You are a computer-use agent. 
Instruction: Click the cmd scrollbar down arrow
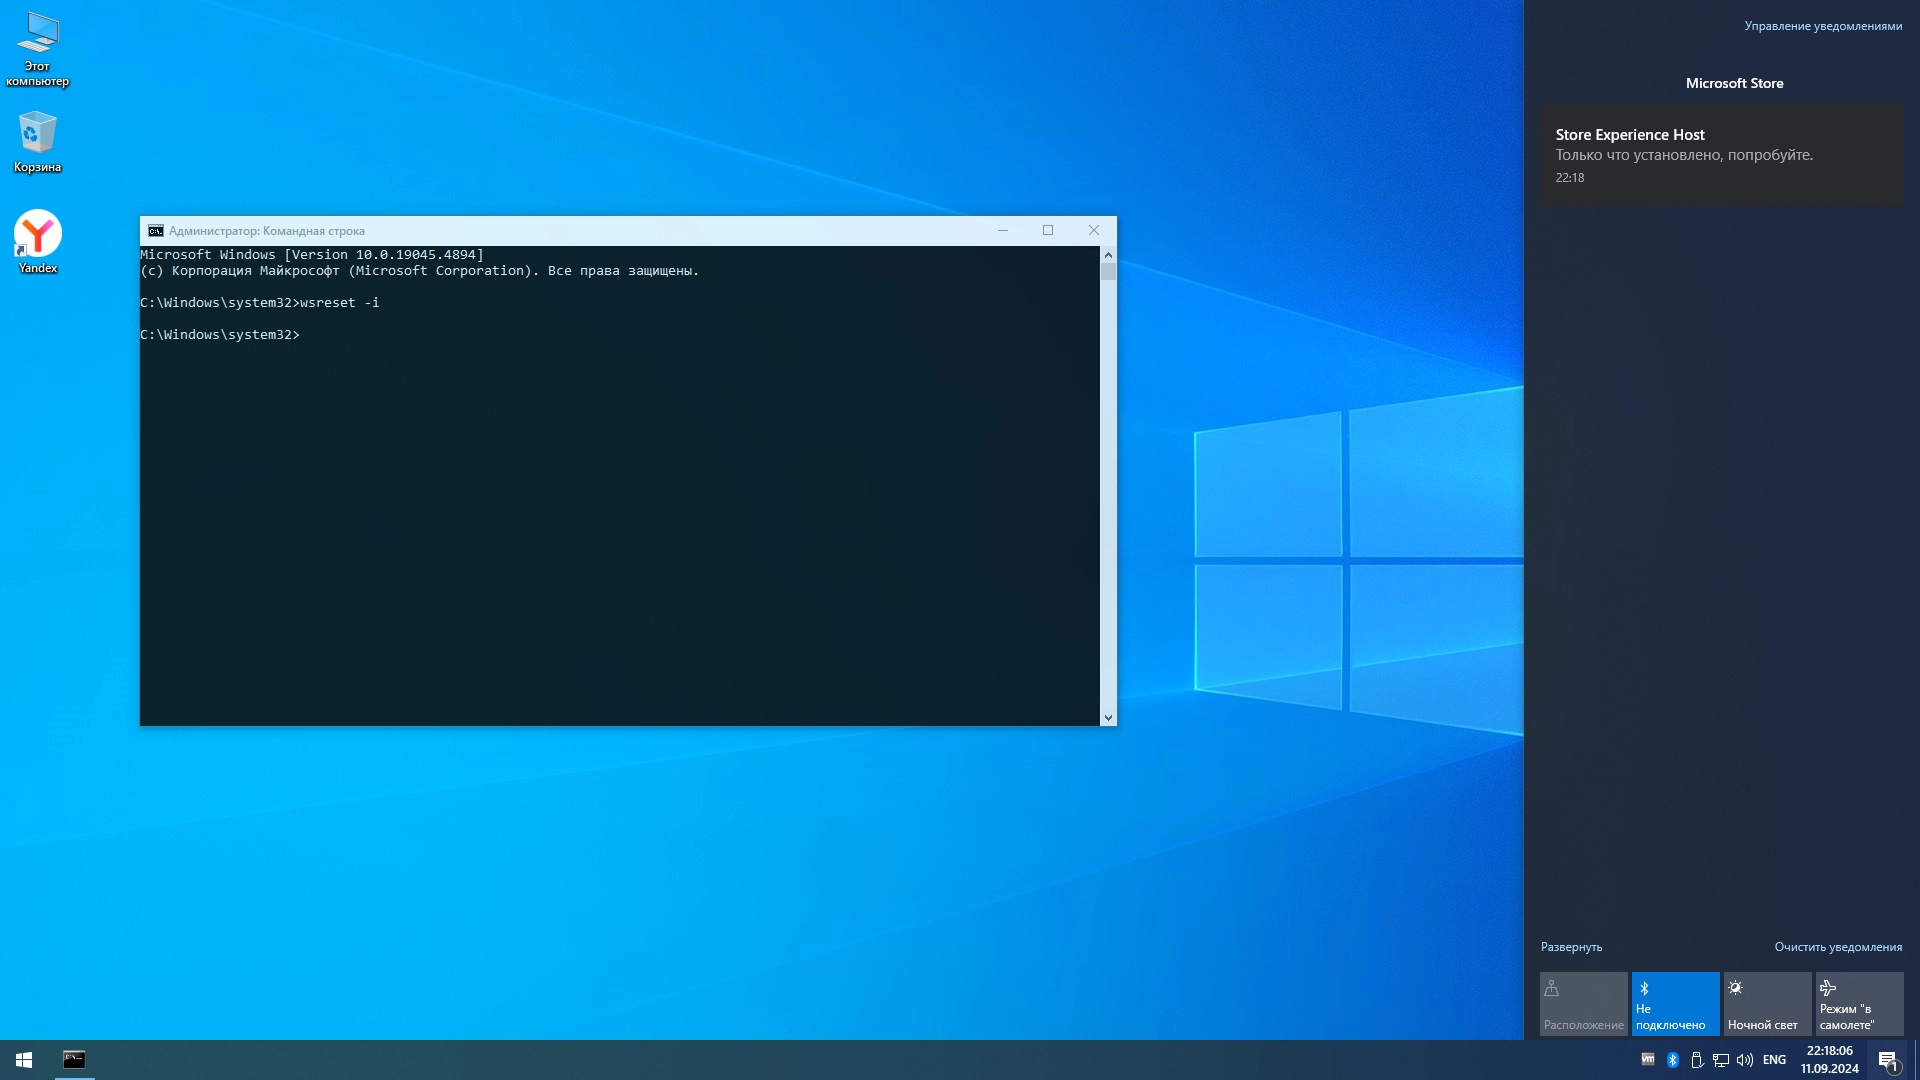(x=1107, y=717)
